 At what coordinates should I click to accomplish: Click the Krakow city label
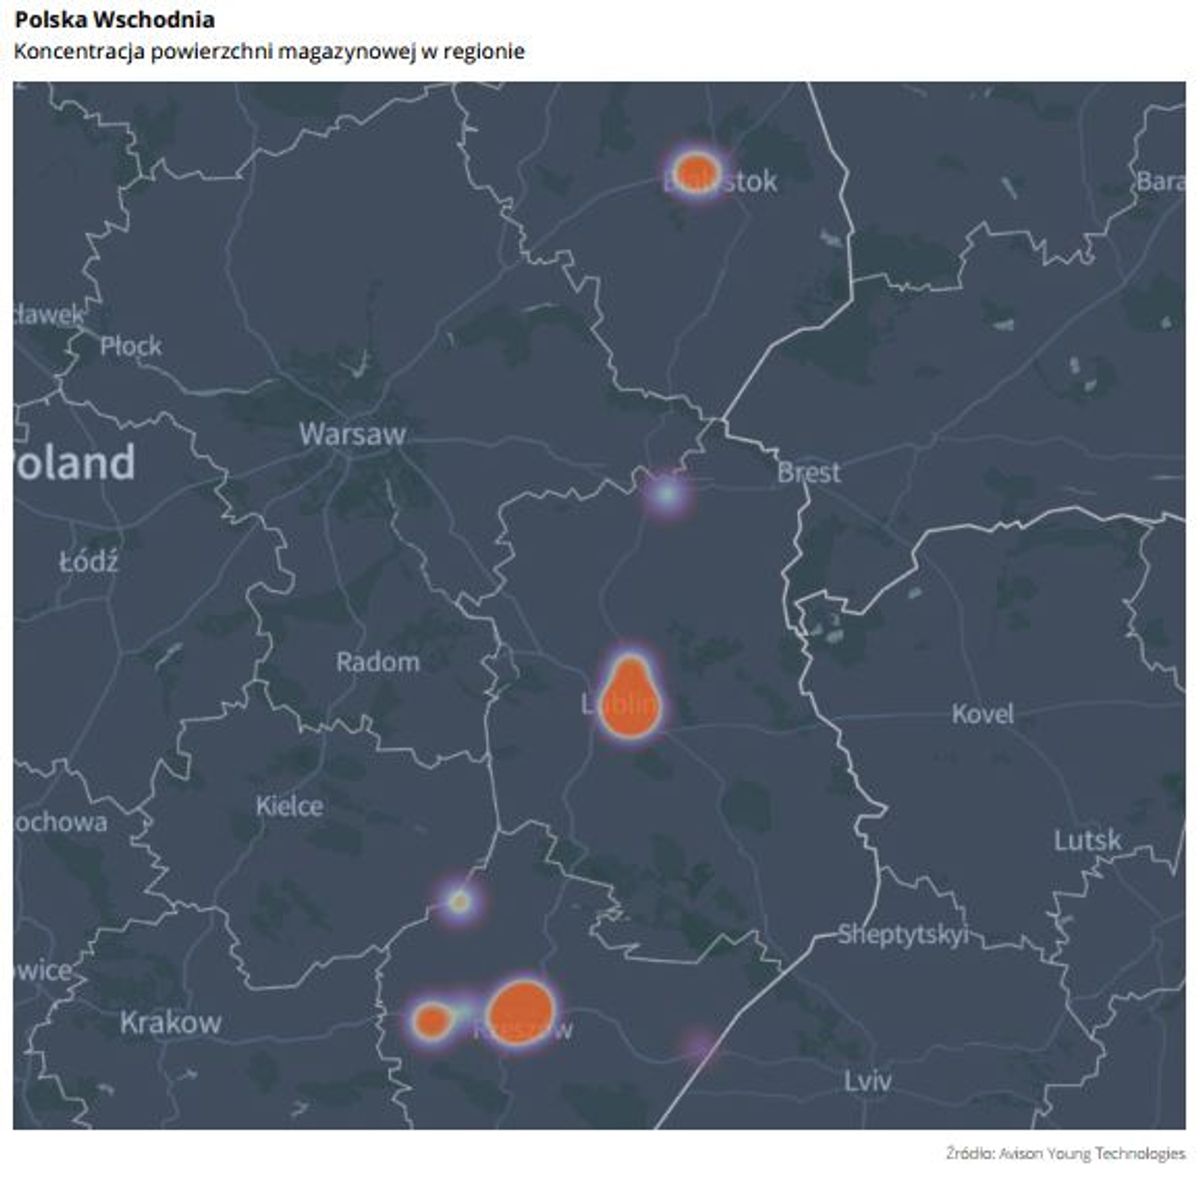pos(170,1022)
